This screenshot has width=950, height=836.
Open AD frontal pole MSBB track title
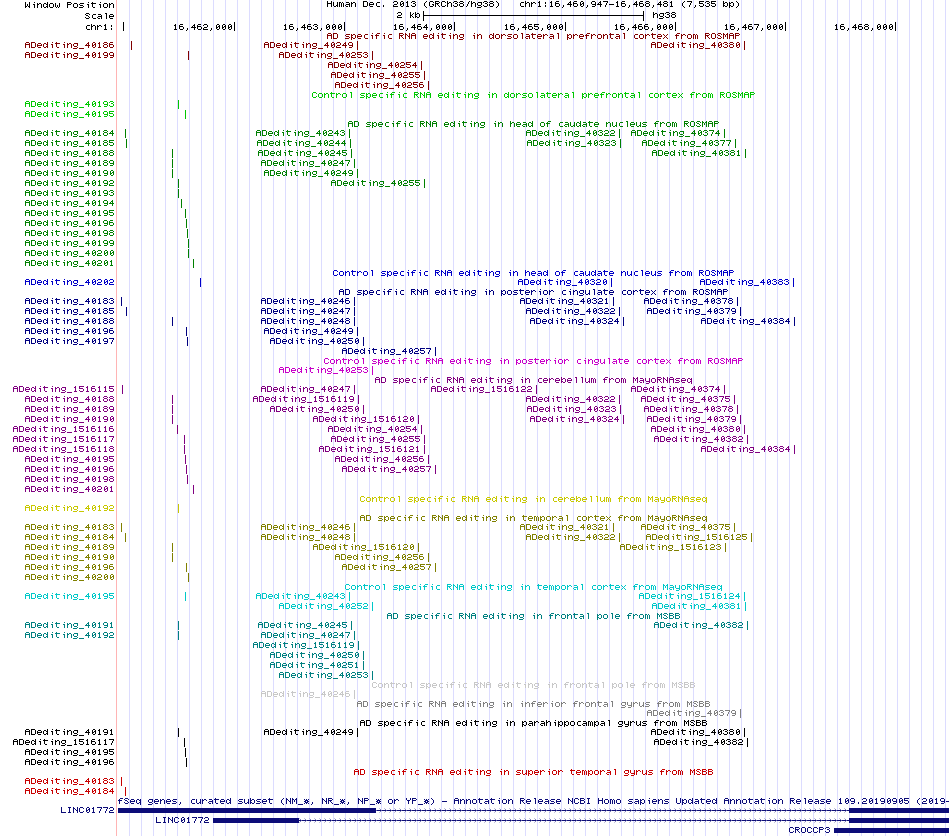(x=533, y=616)
